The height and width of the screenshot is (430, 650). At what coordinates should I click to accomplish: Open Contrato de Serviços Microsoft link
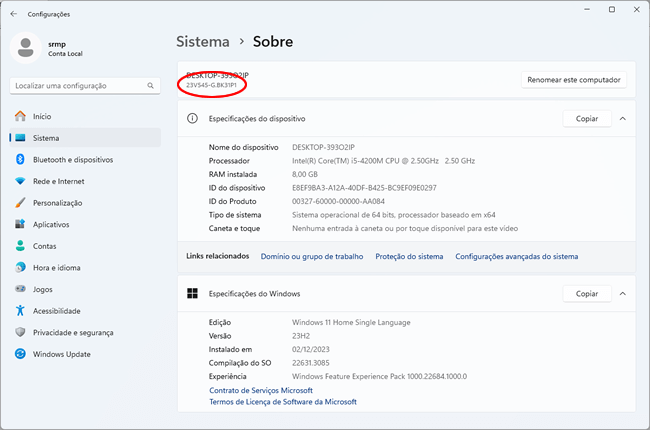point(261,390)
